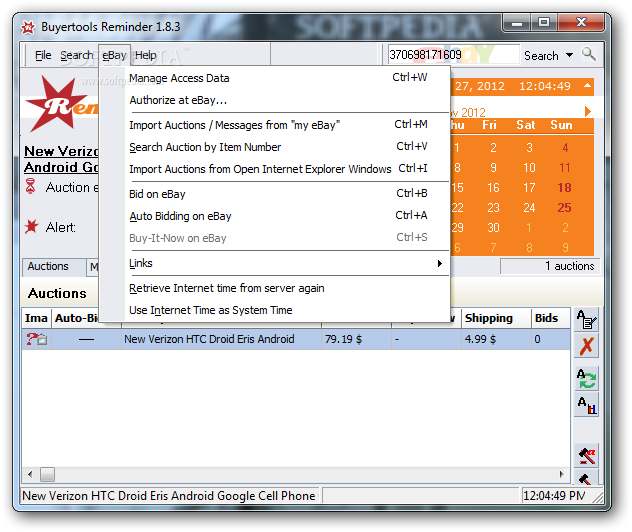Click the status bar time 12:04:49 PM
Image resolution: width=632 pixels, height=532 pixels.
coord(555,496)
